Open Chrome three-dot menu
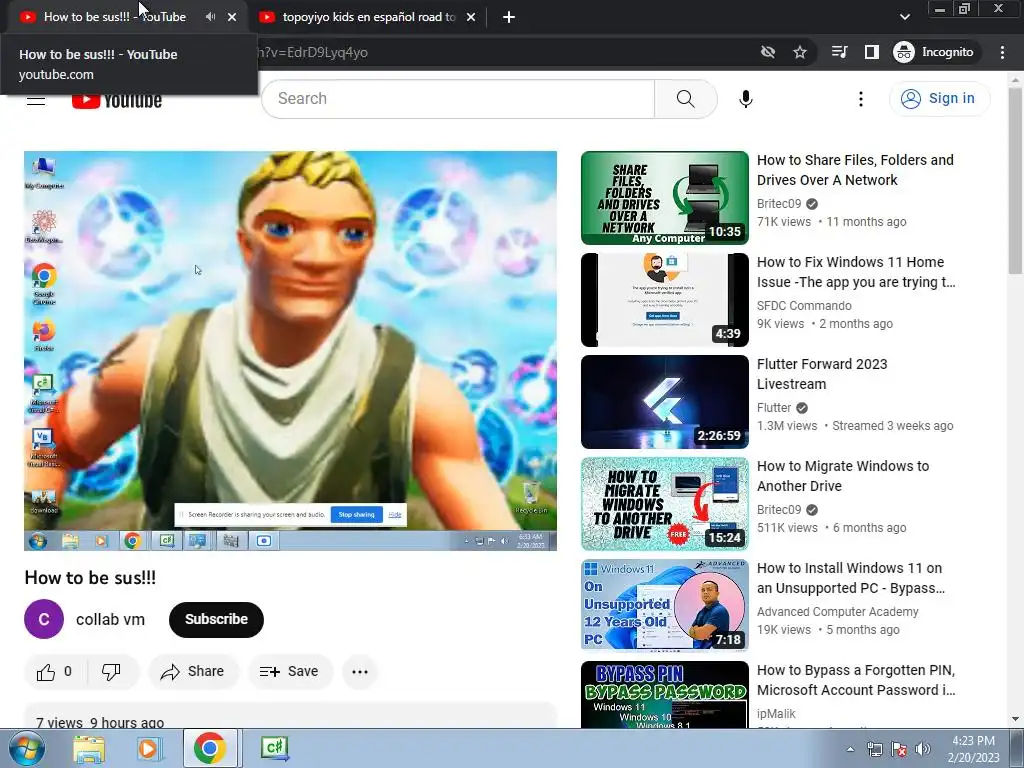Image resolution: width=1024 pixels, height=768 pixels. 1002,52
